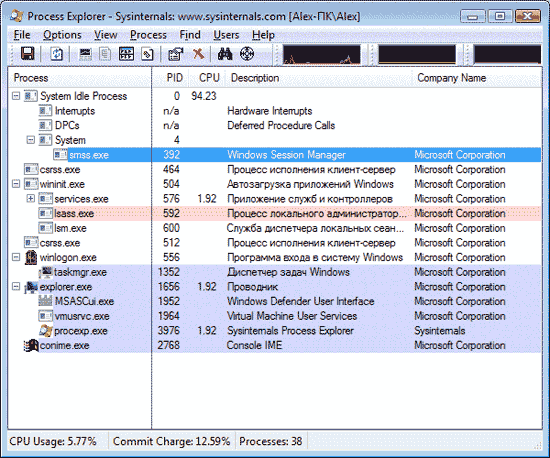This screenshot has width=550, height=458.
Task: Click 'Windows Session Manager' description
Action: pyautogui.click(x=287, y=155)
